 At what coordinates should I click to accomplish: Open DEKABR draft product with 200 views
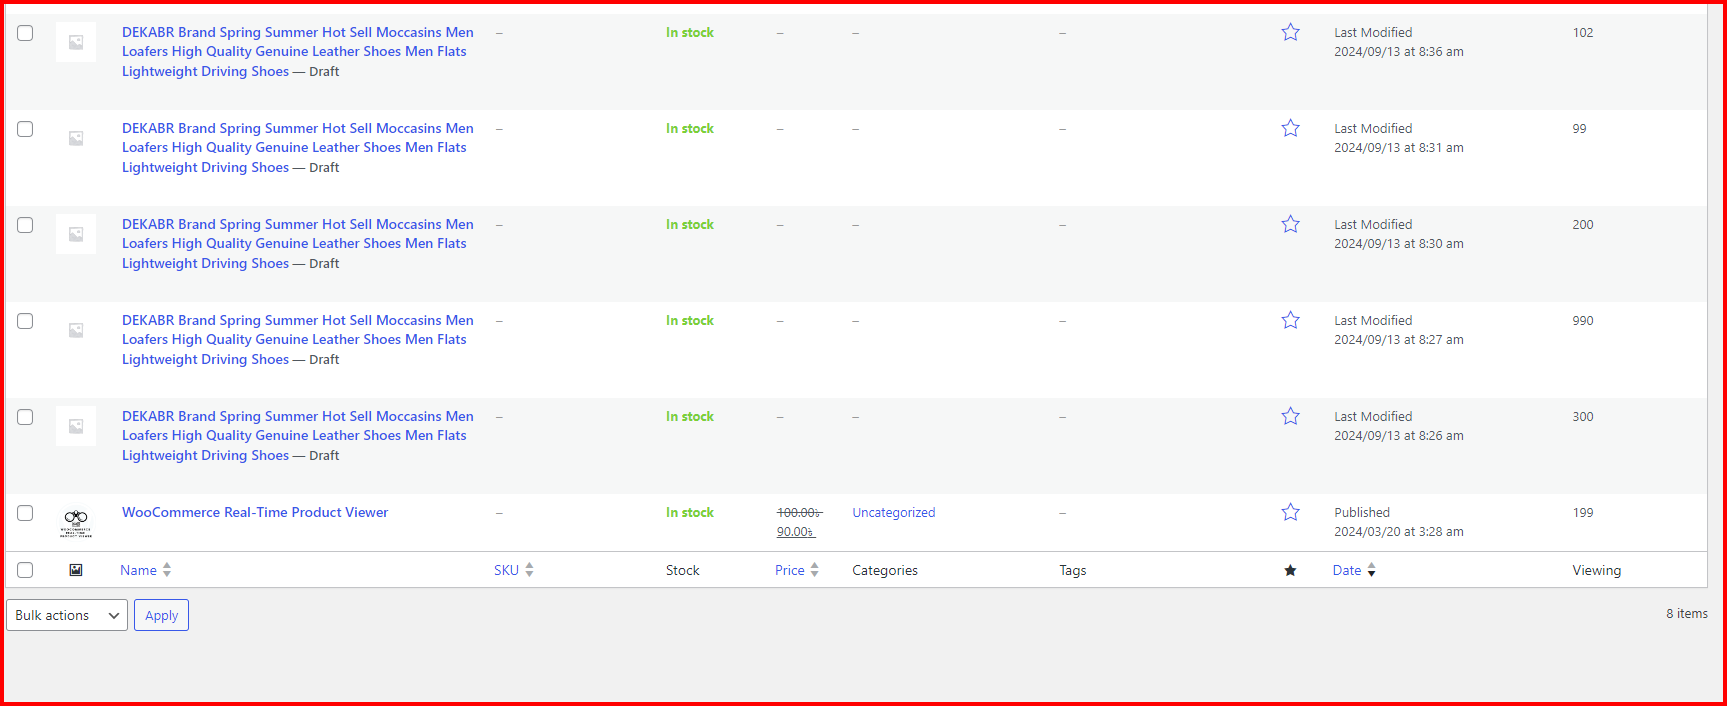(x=298, y=244)
